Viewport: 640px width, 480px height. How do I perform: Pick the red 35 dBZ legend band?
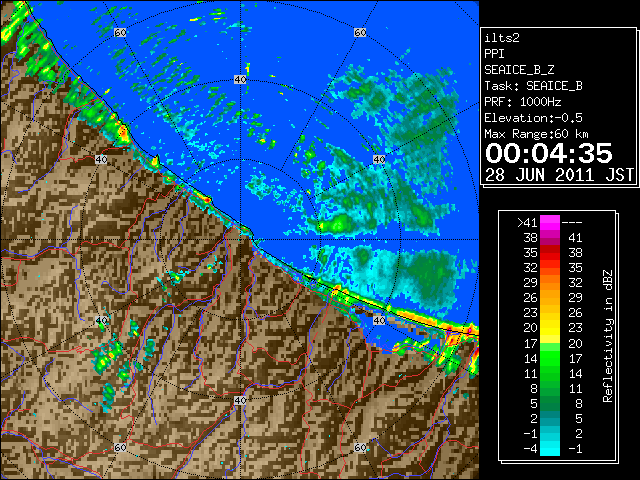click(550, 253)
